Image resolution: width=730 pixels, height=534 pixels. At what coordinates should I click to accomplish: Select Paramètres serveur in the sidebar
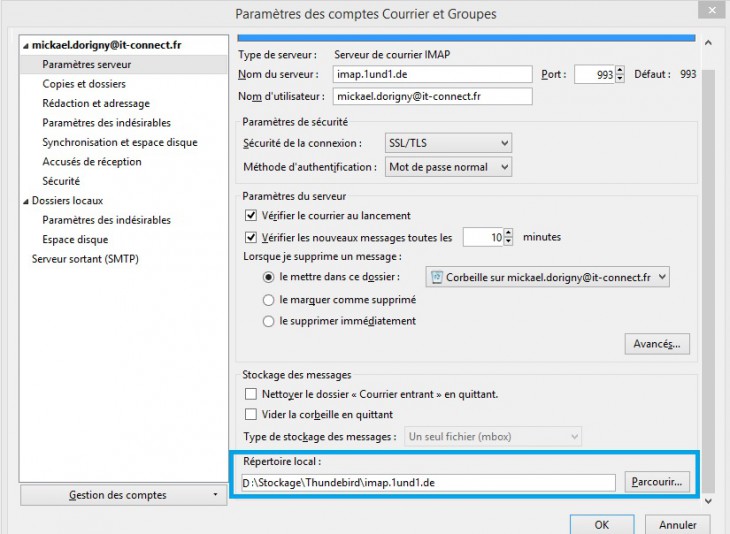pyautogui.click(x=87, y=64)
